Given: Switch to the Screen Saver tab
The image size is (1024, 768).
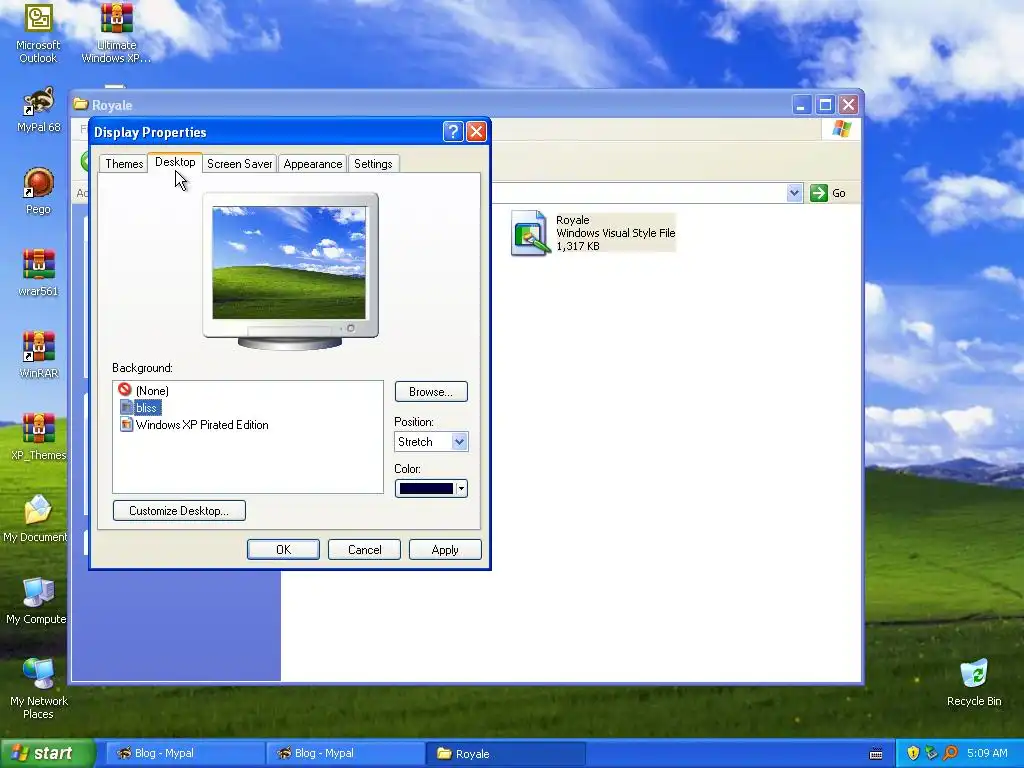Looking at the screenshot, I should pyautogui.click(x=240, y=164).
